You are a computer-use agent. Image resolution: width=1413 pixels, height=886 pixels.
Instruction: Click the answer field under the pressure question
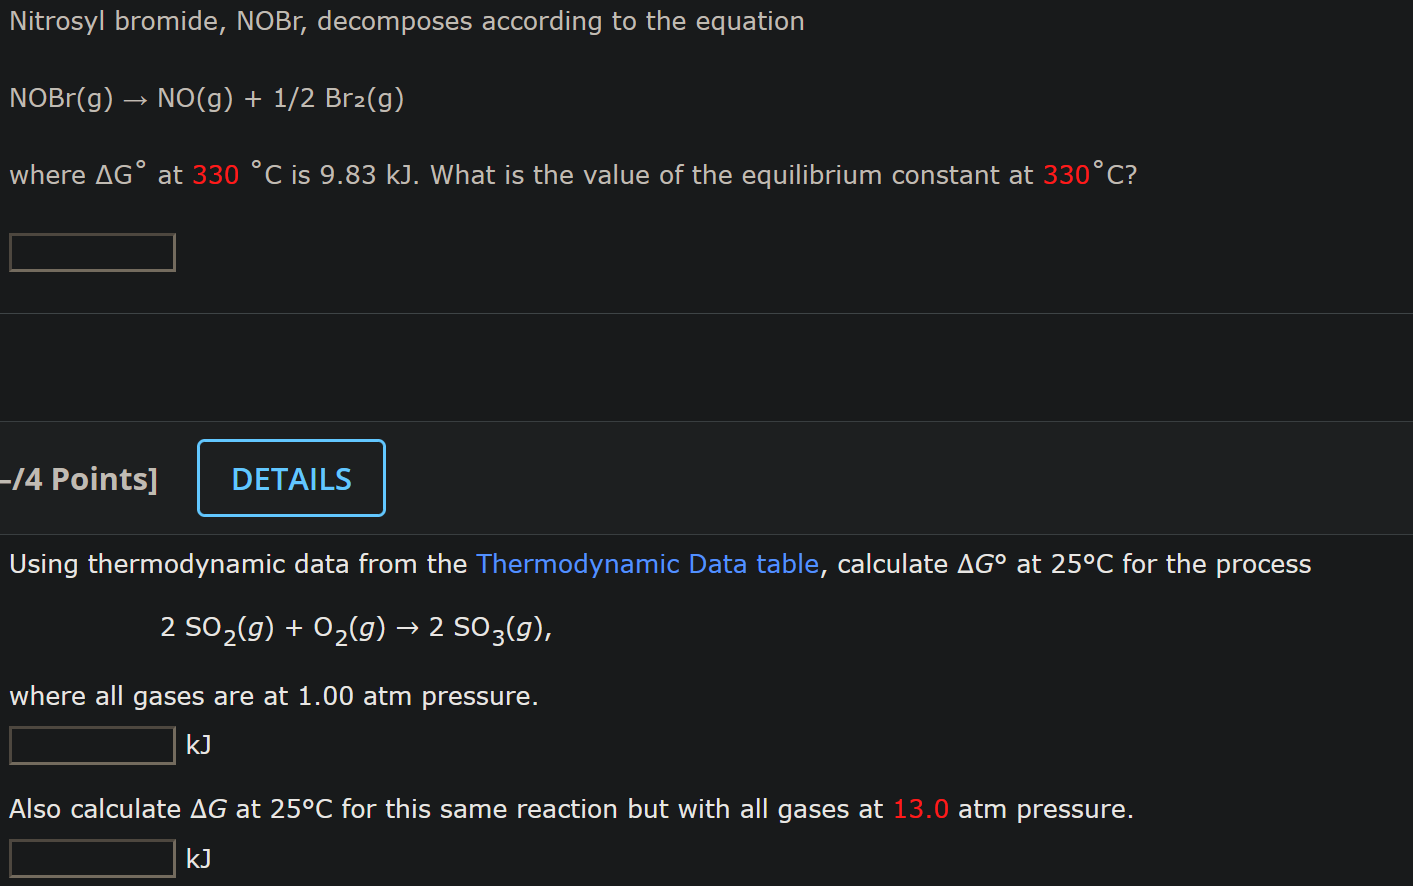(x=91, y=857)
